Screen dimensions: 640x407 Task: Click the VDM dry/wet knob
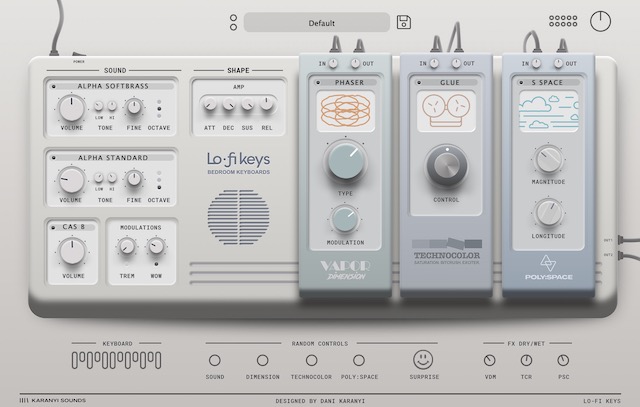tap(490, 360)
